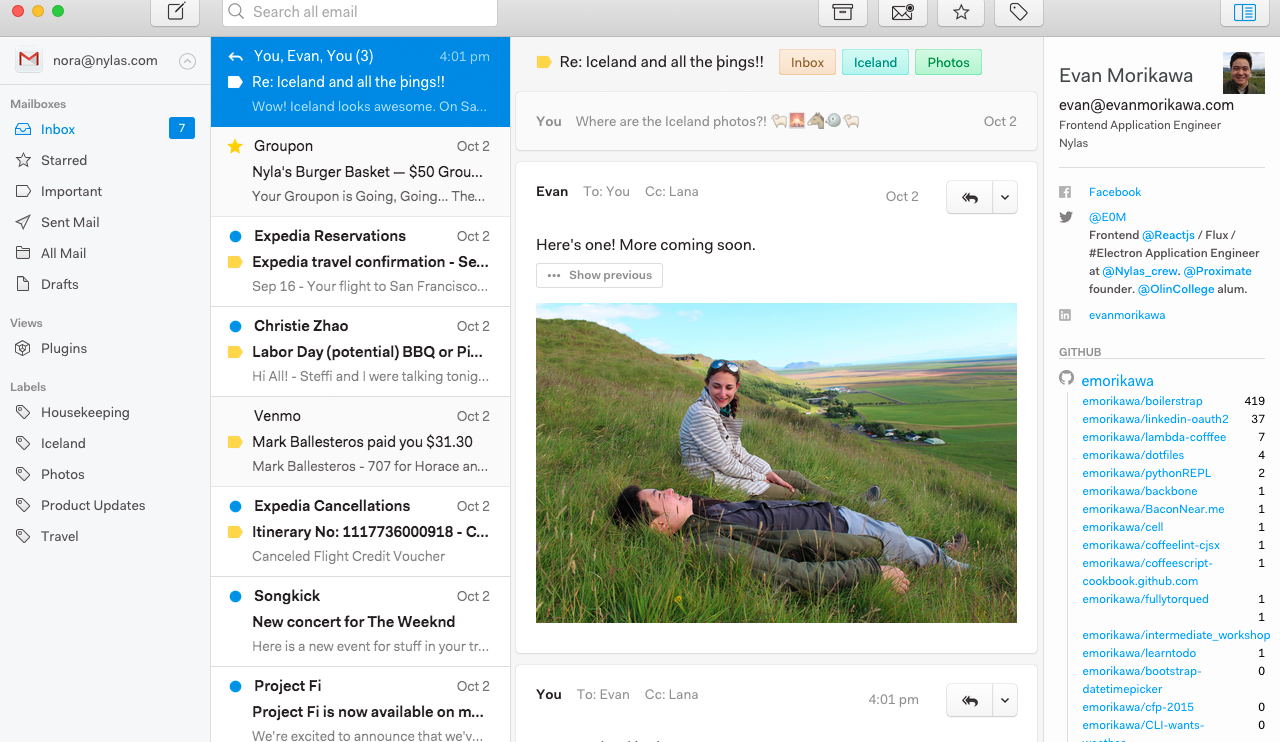
Task: Click the Twitter icon in contact sidebar
Action: coord(1066,217)
